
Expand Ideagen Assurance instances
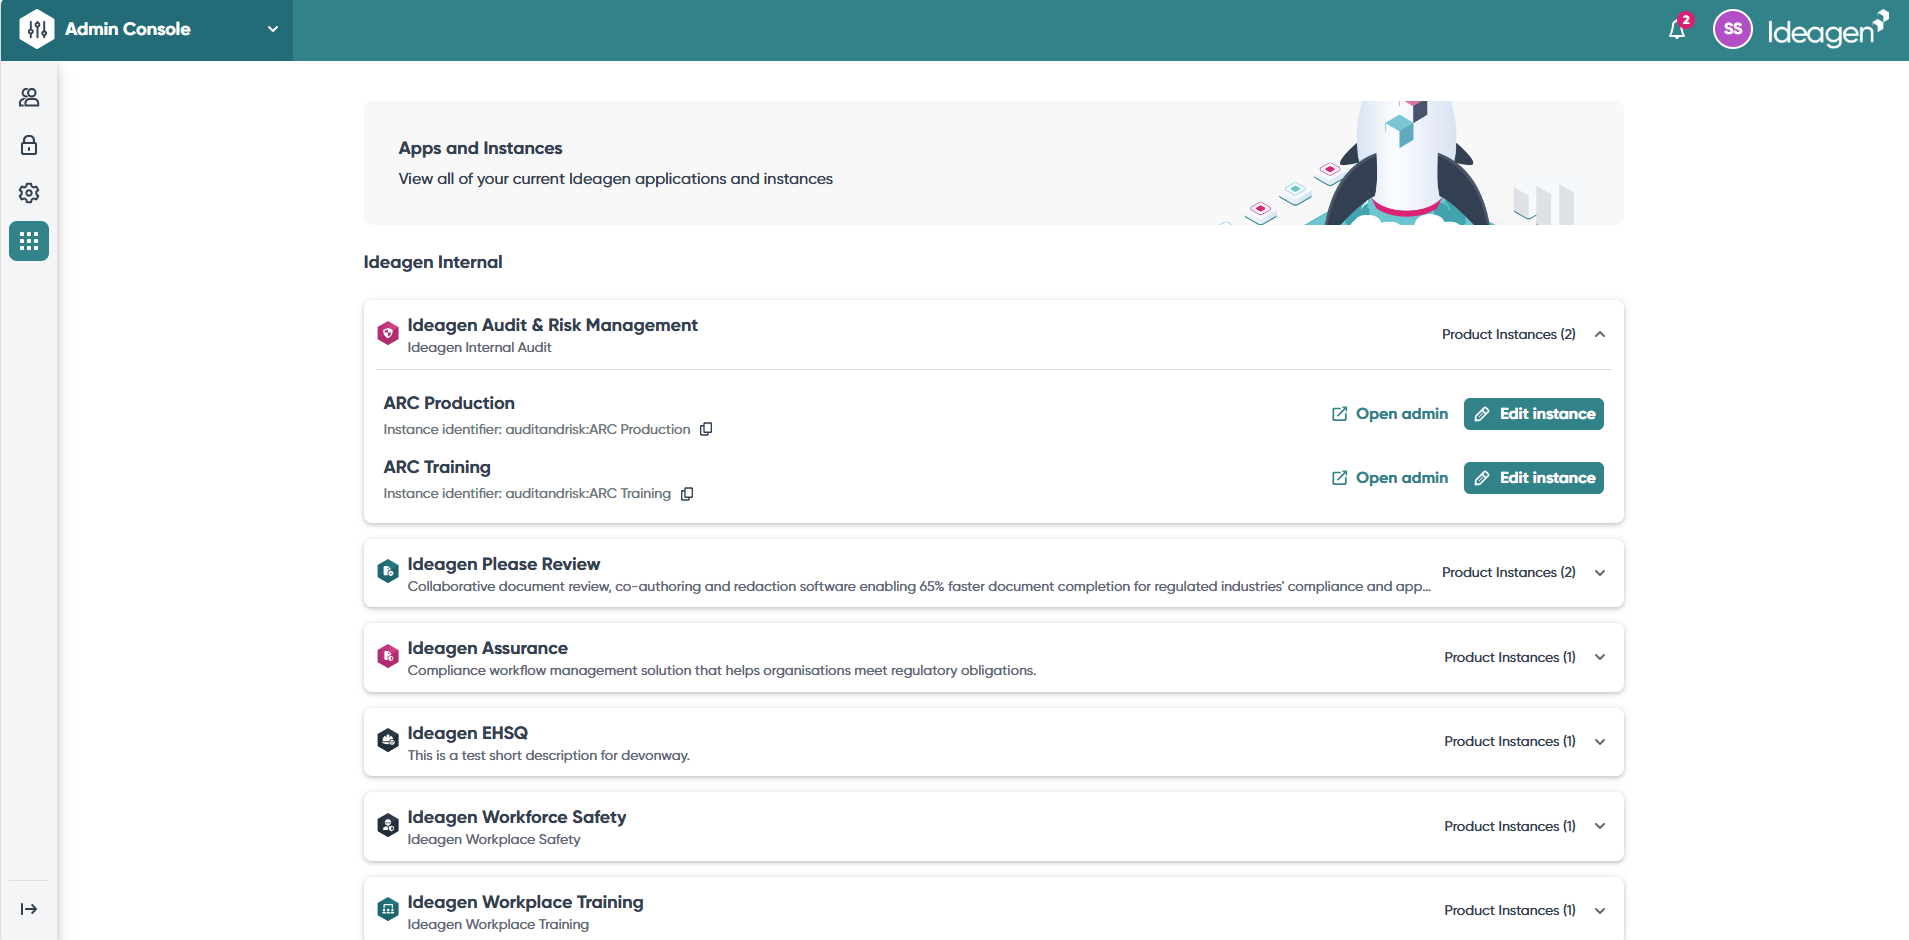tap(1600, 657)
